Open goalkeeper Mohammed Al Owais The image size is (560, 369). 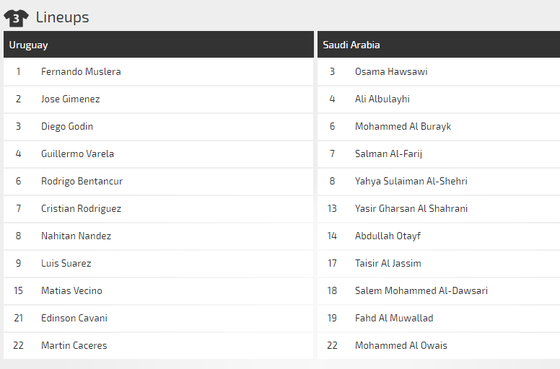click(x=401, y=345)
